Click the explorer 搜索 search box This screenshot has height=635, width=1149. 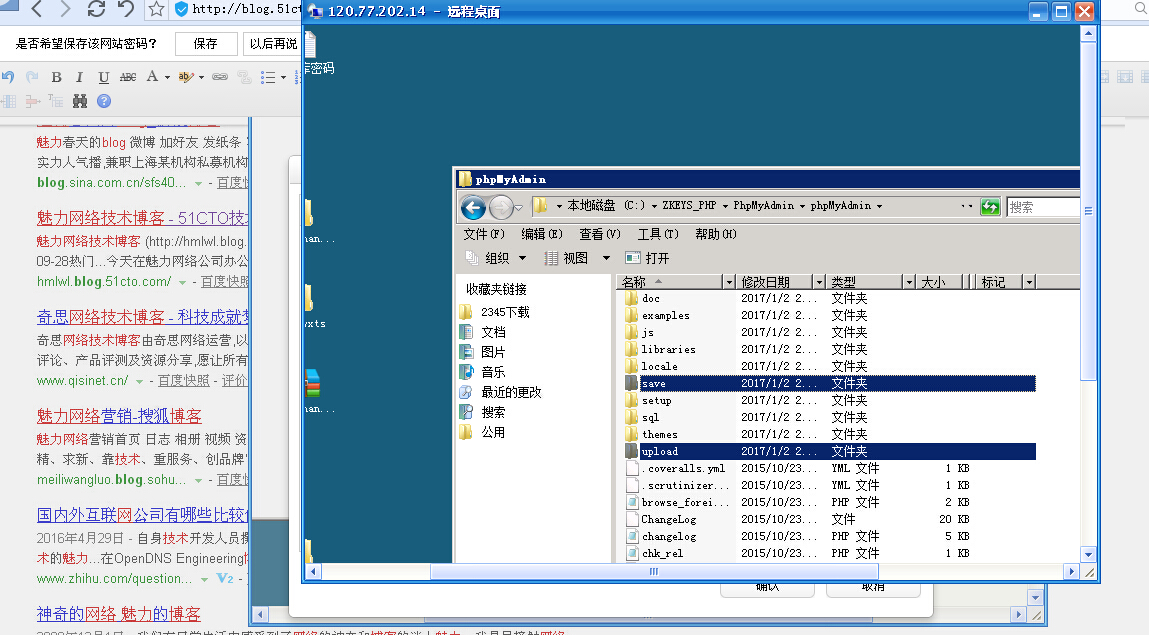[1043, 207]
